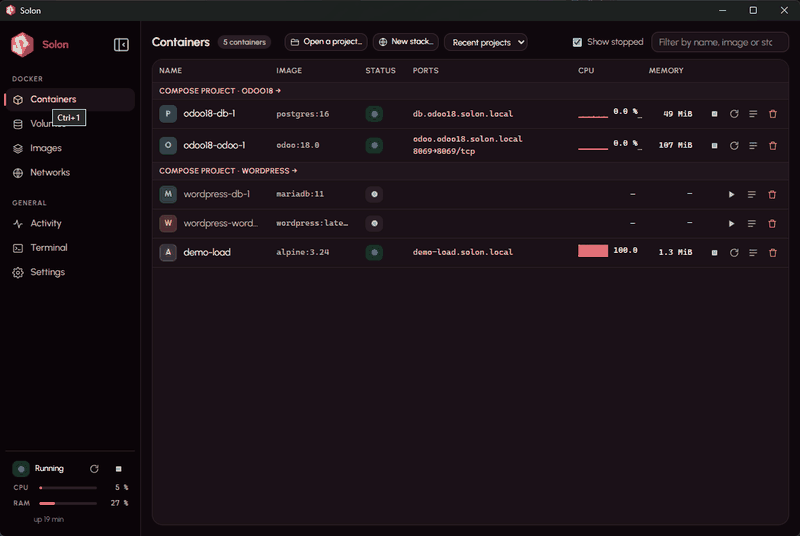Viewport: 800px width, 536px height.
Task: Open Settings from the sidebar
Action: 47,272
